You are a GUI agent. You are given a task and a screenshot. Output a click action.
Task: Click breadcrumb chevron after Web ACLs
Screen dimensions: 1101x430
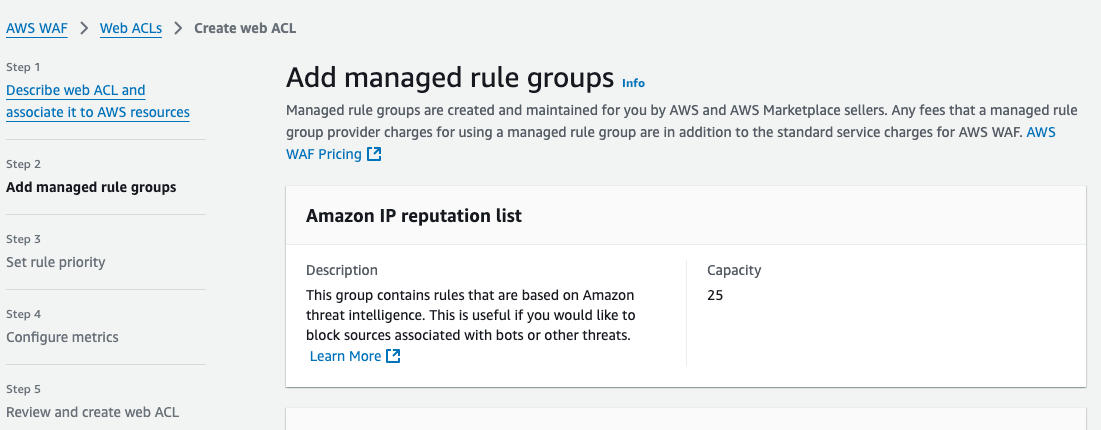178,29
